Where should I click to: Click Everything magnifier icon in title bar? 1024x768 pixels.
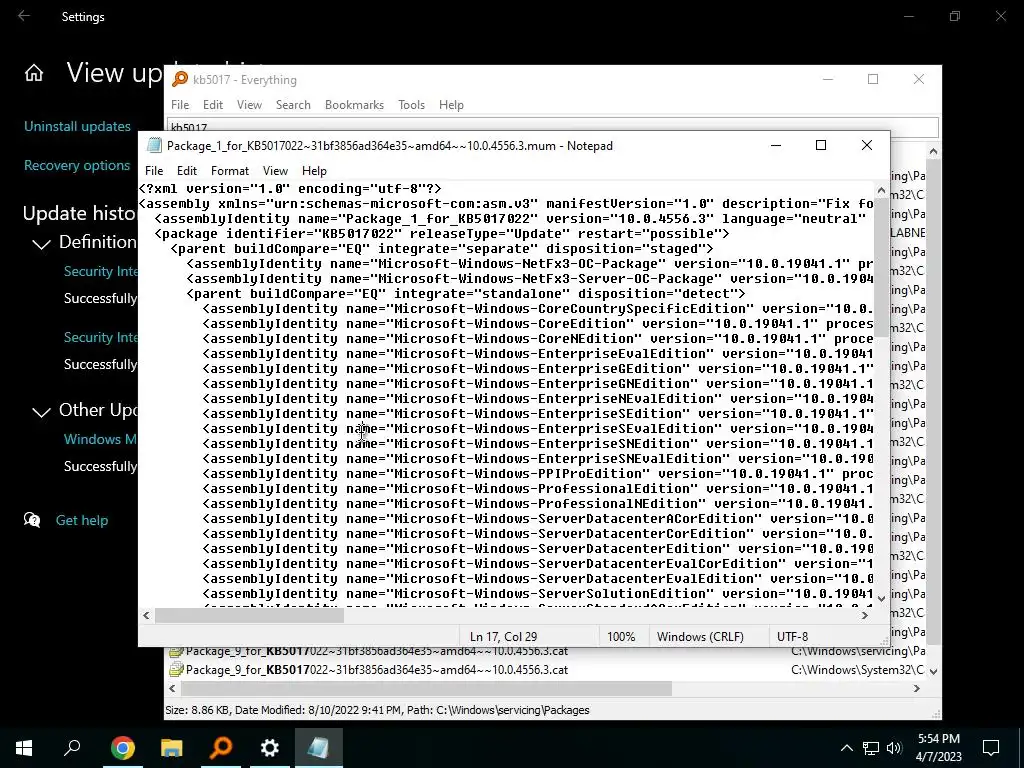tap(180, 80)
